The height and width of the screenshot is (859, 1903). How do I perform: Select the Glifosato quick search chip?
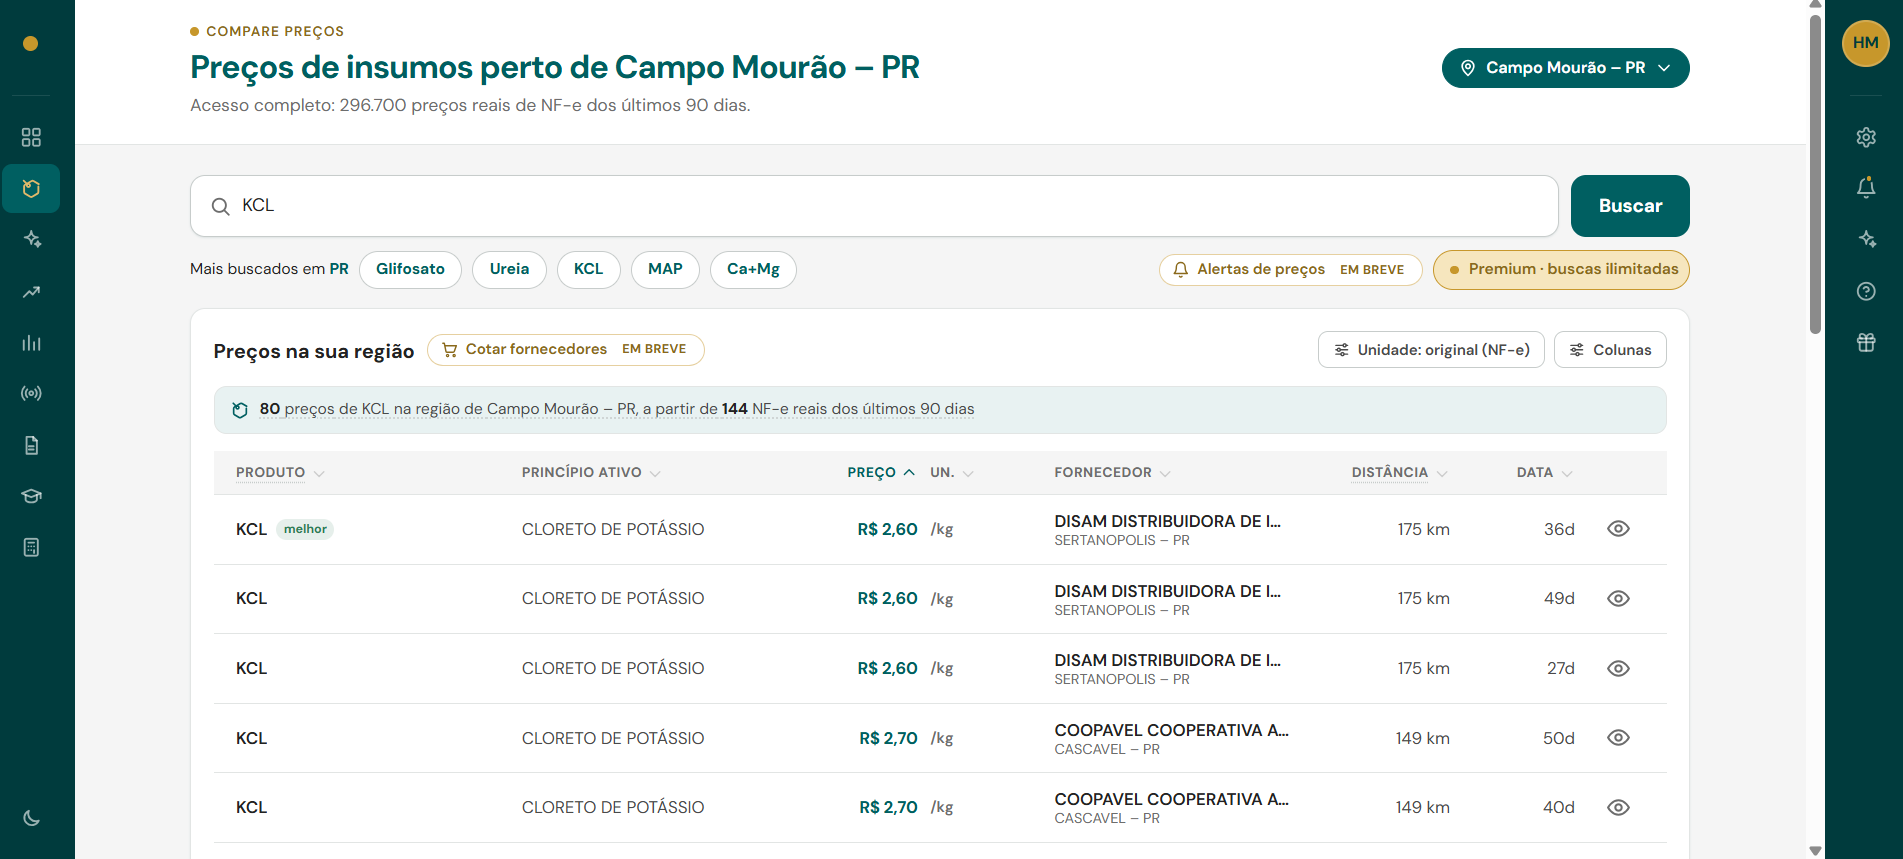pyautogui.click(x=410, y=269)
